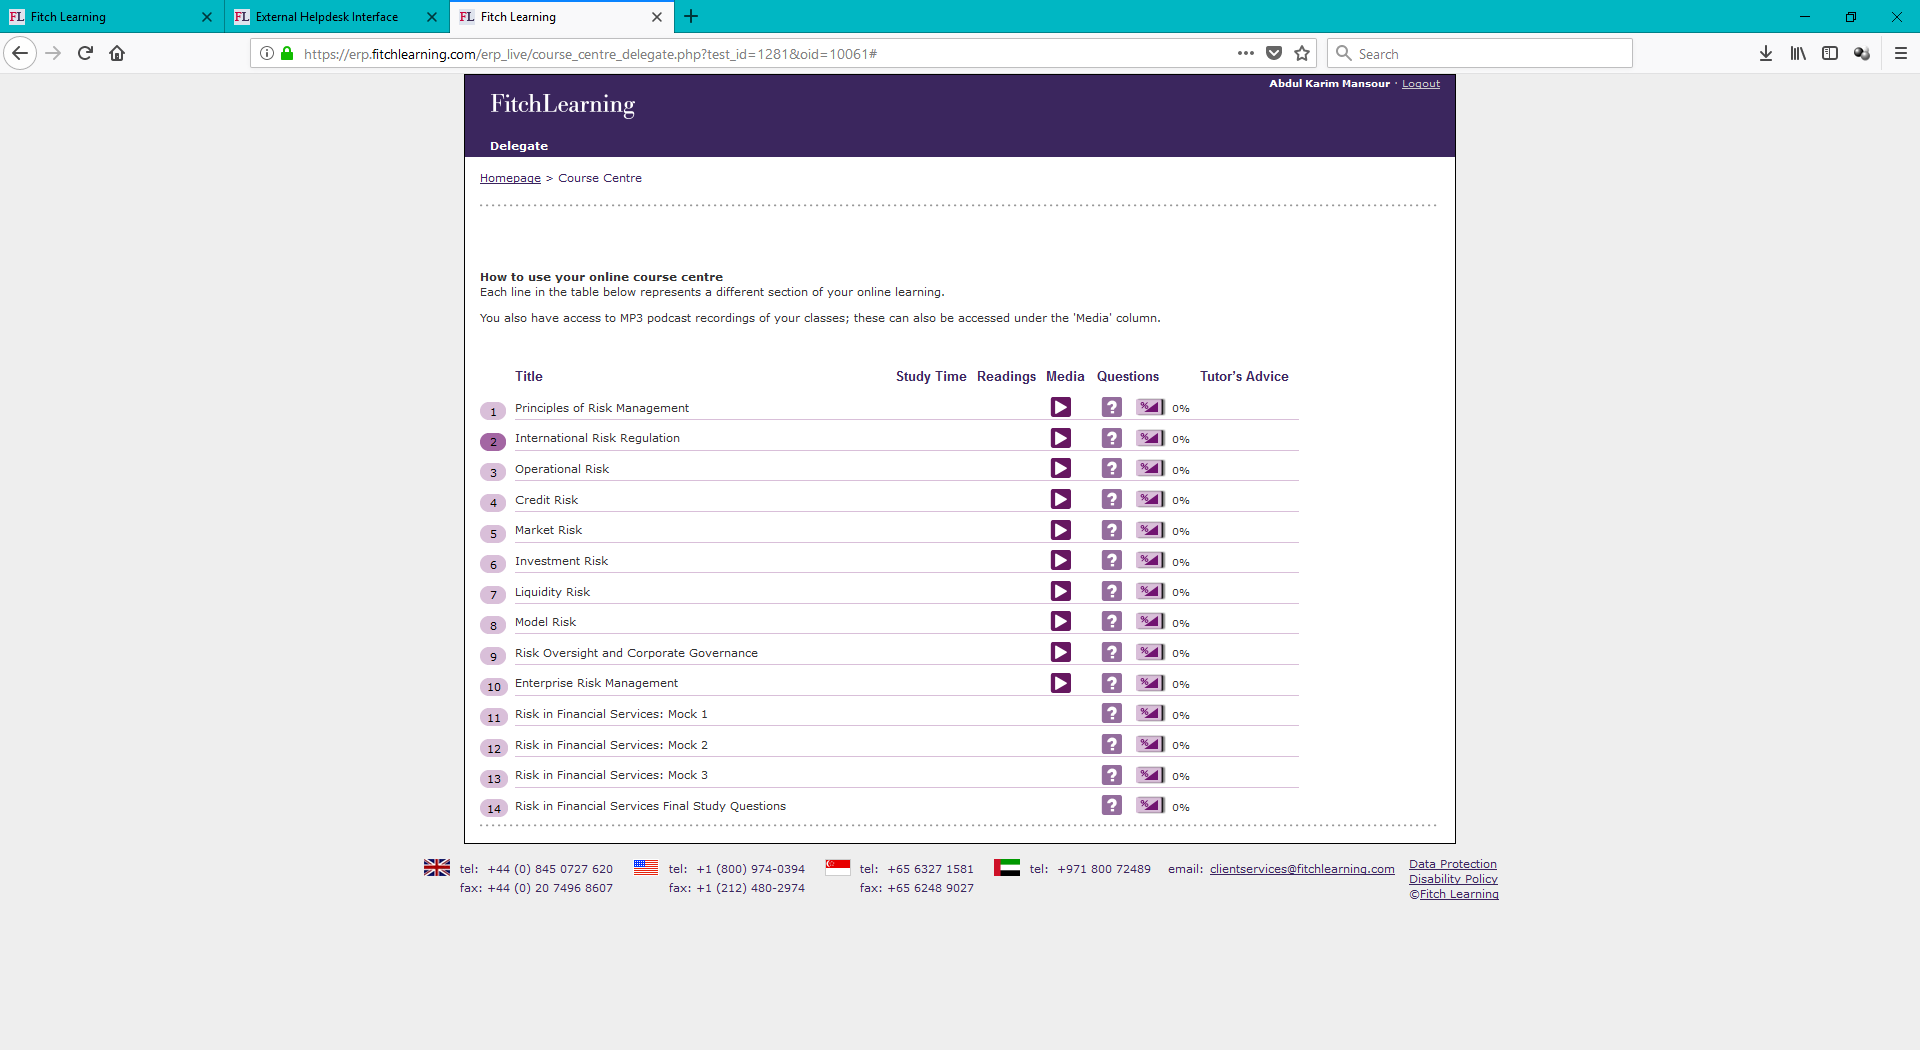1920x1050 pixels.
Task: Open questions for International Risk Regulation
Action: 1112,438
